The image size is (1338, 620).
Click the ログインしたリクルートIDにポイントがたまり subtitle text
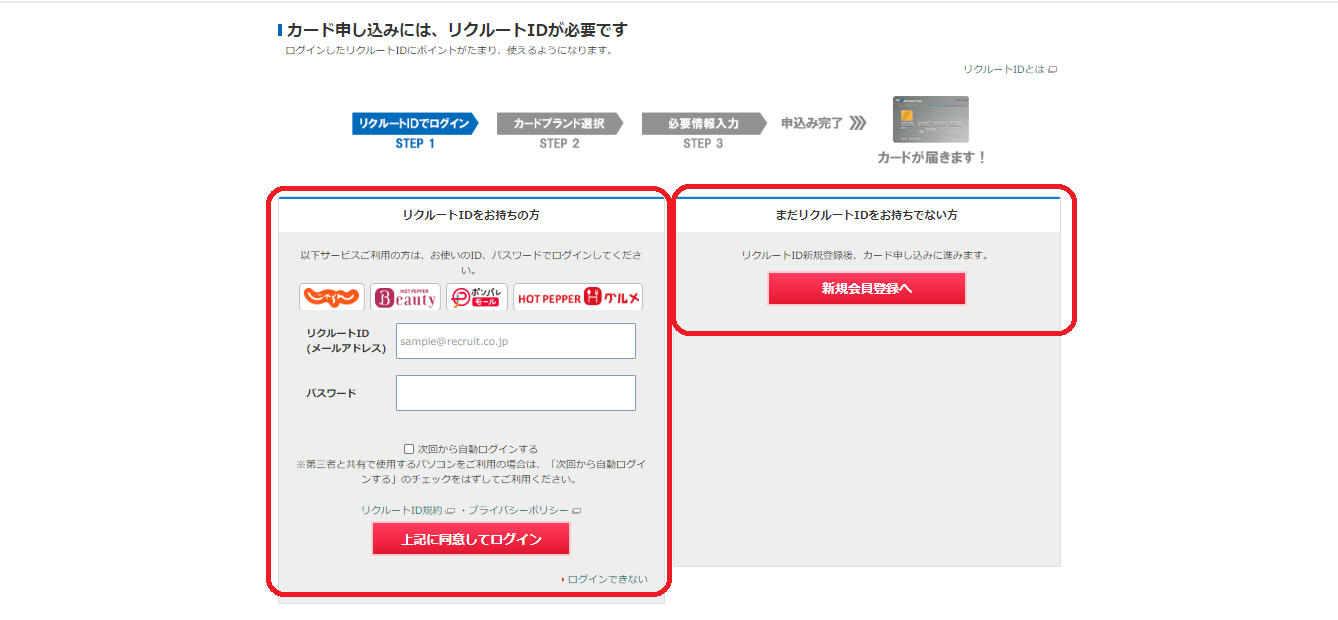(x=449, y=50)
